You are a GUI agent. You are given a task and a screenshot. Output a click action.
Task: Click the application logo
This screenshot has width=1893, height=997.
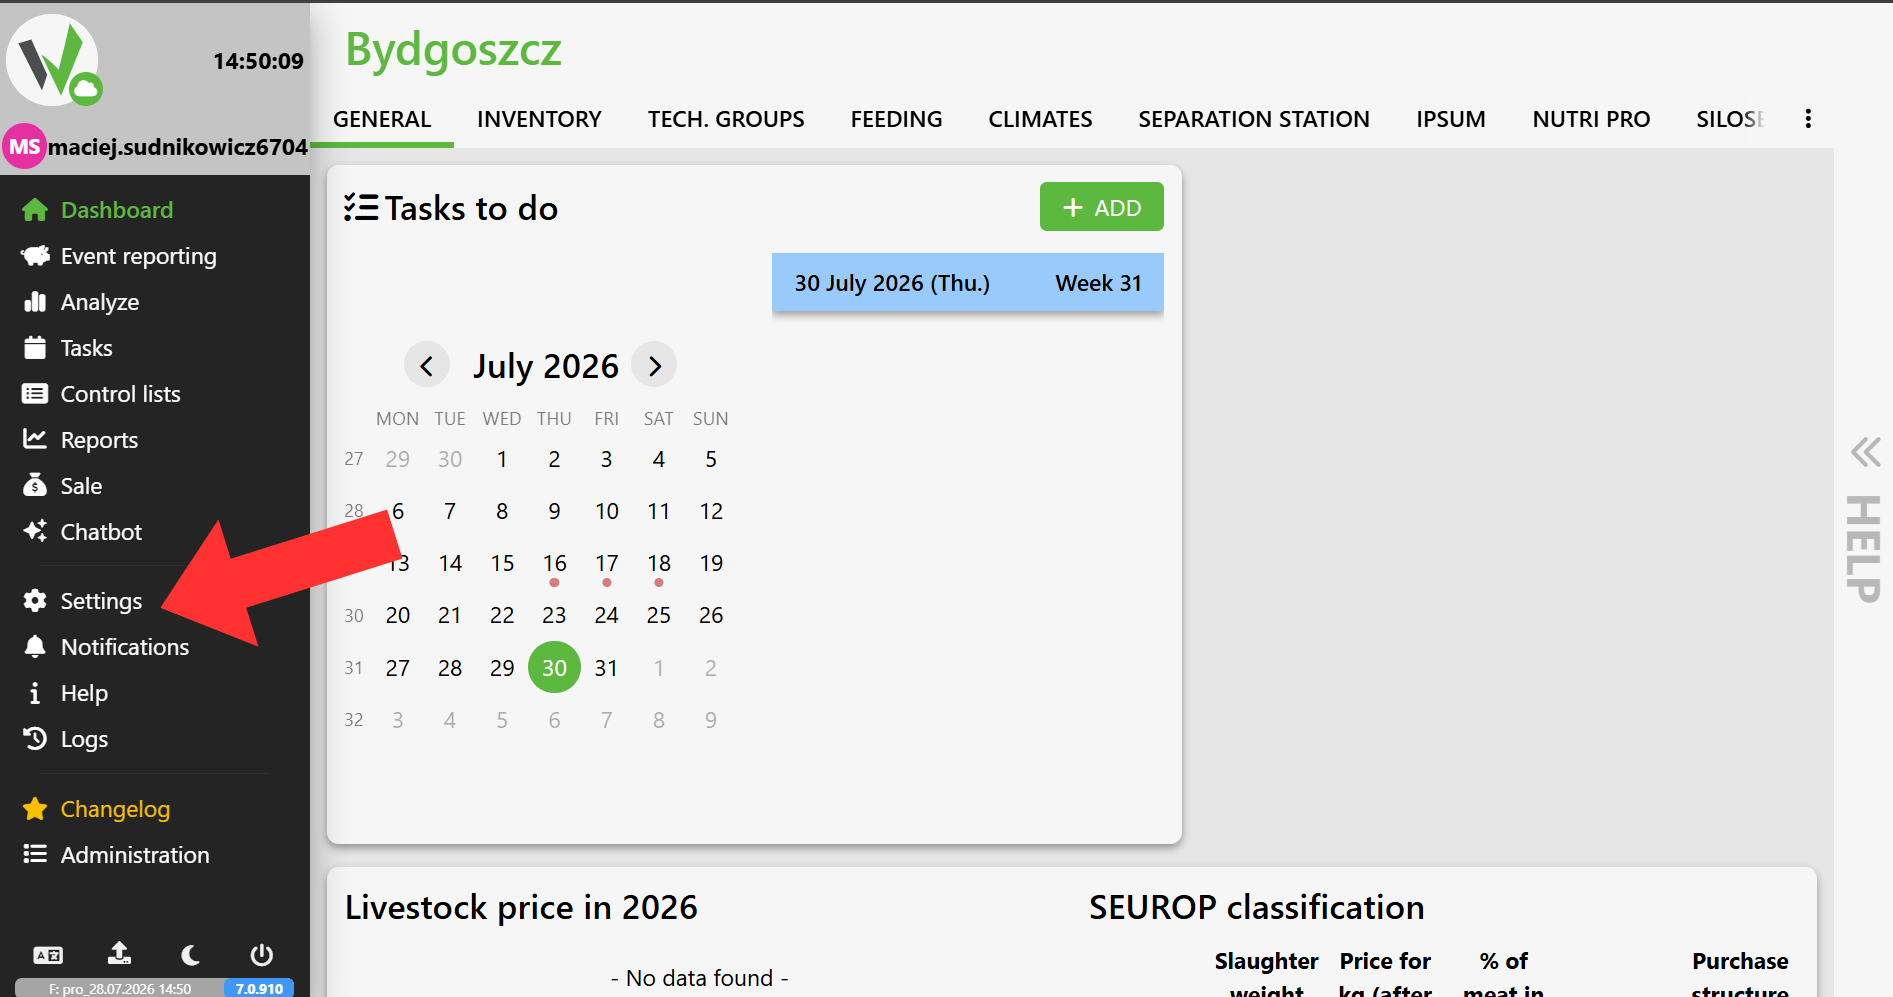[55, 61]
